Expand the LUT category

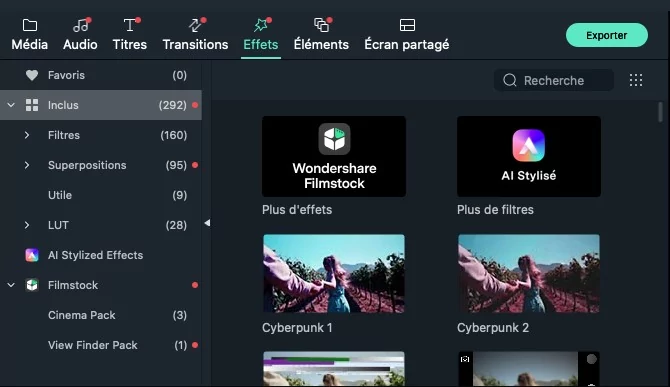tap(27, 225)
